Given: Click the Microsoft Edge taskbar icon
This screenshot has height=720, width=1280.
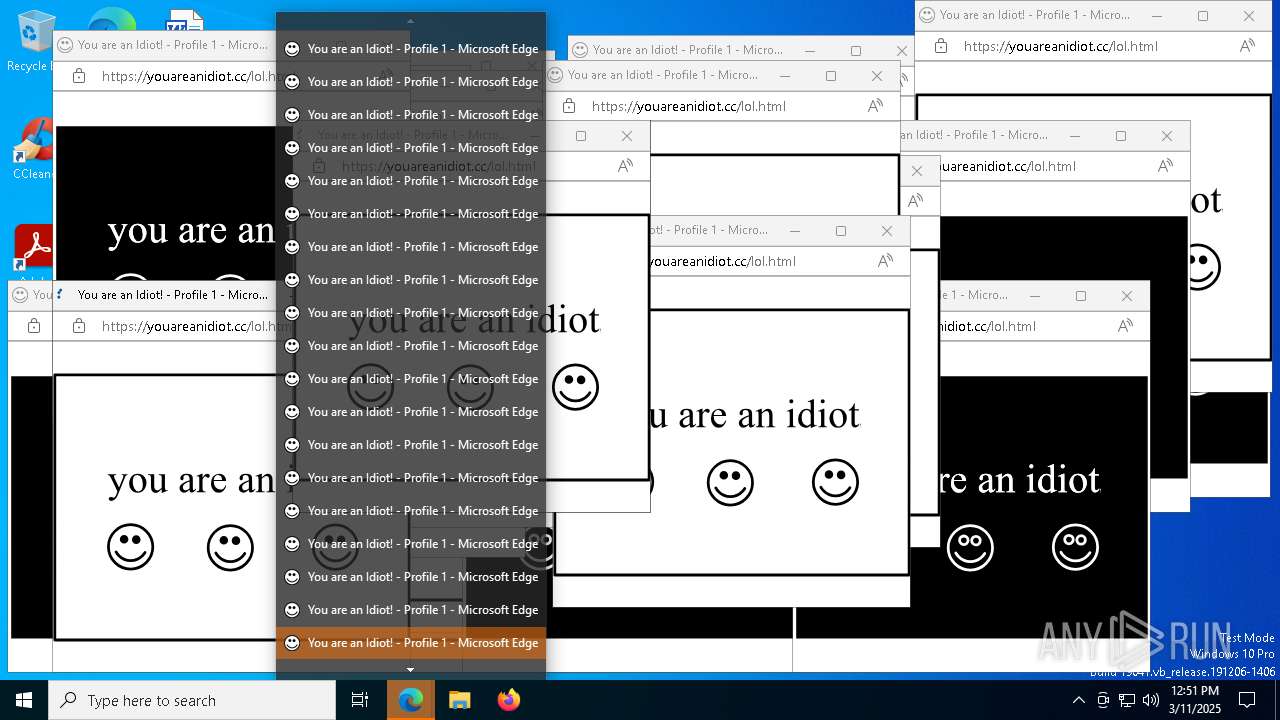Looking at the screenshot, I should pos(410,700).
